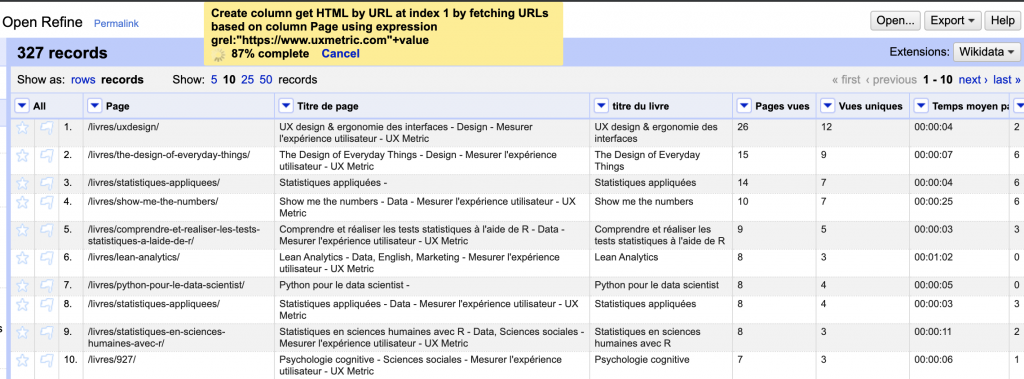
Task: Star row 5 comprendre-et-realiser-les-tests
Action: (x=23, y=230)
